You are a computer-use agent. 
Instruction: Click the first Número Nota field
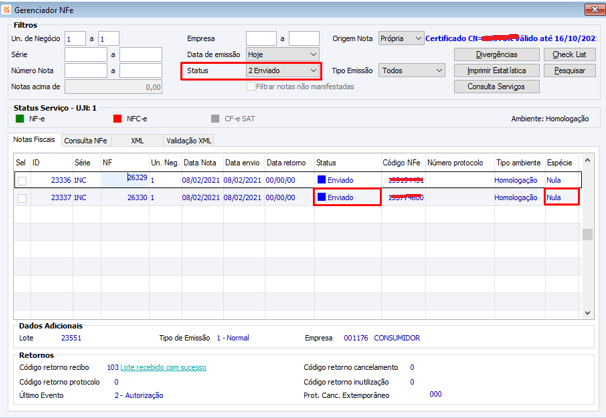tap(86, 70)
